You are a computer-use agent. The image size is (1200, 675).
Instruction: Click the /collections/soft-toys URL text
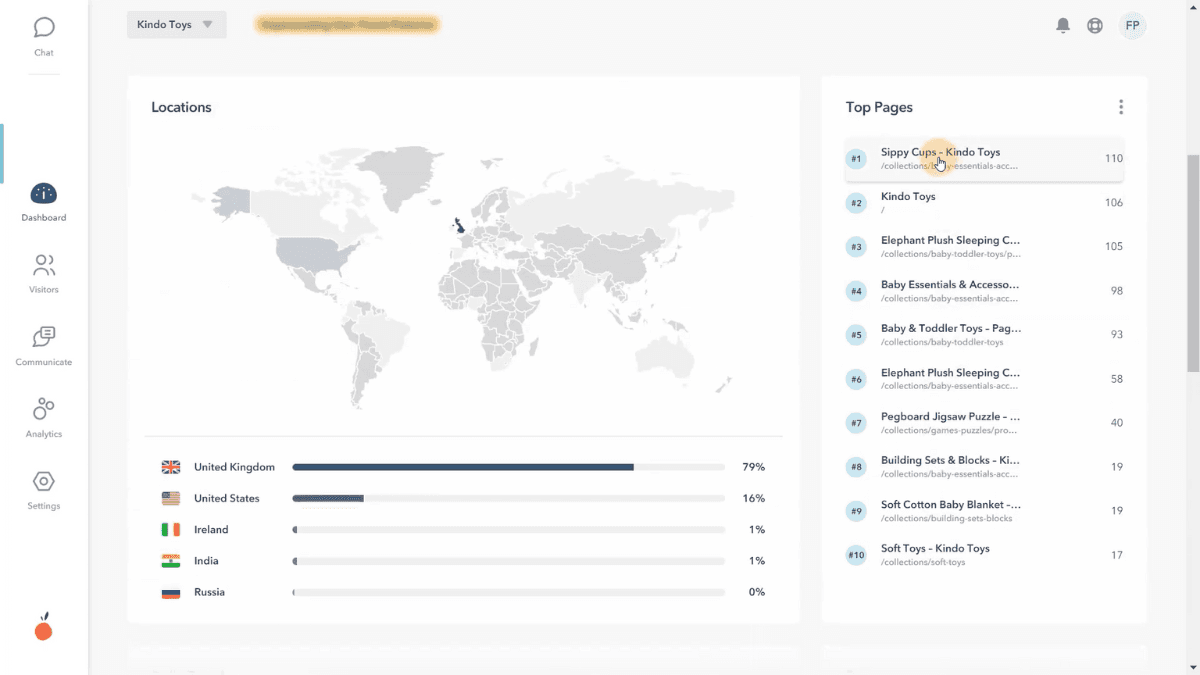pos(923,563)
